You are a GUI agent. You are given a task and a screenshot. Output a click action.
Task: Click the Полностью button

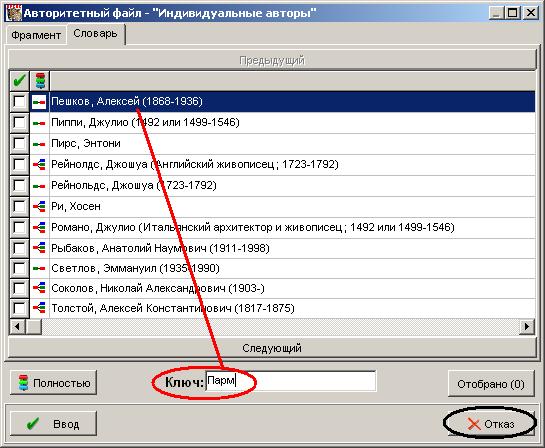53,383
